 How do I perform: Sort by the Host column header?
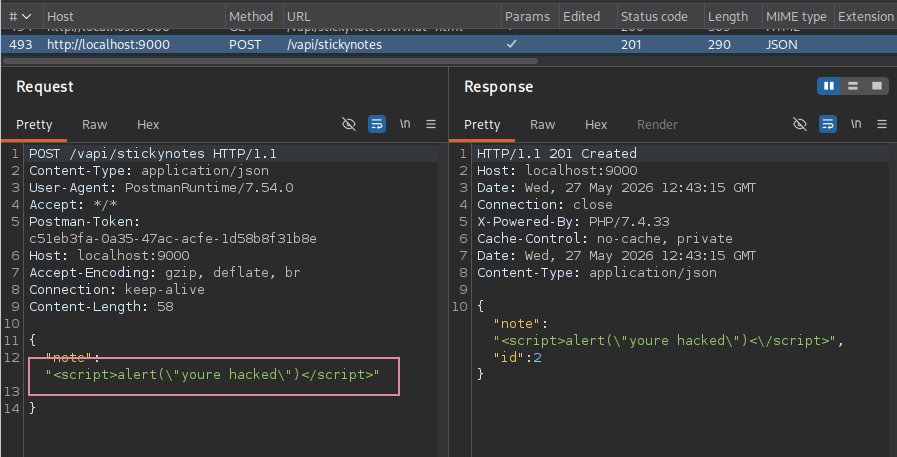point(60,17)
